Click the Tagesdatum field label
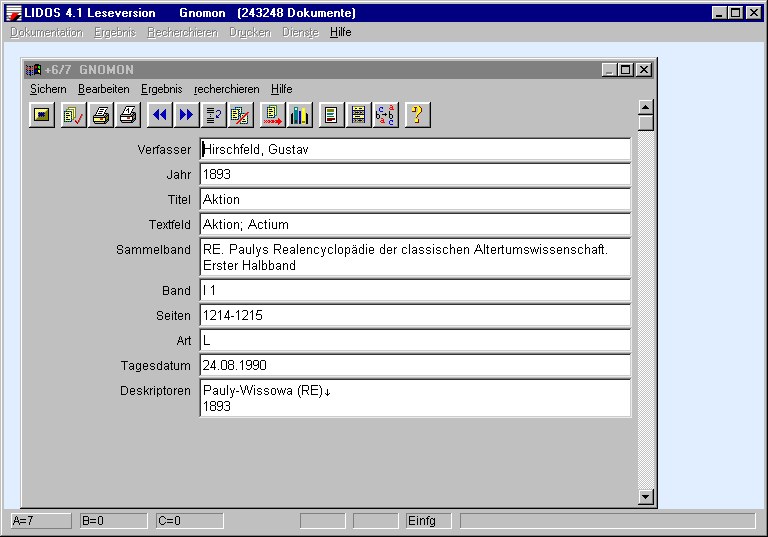Screen dimensions: 768x537 [156, 366]
